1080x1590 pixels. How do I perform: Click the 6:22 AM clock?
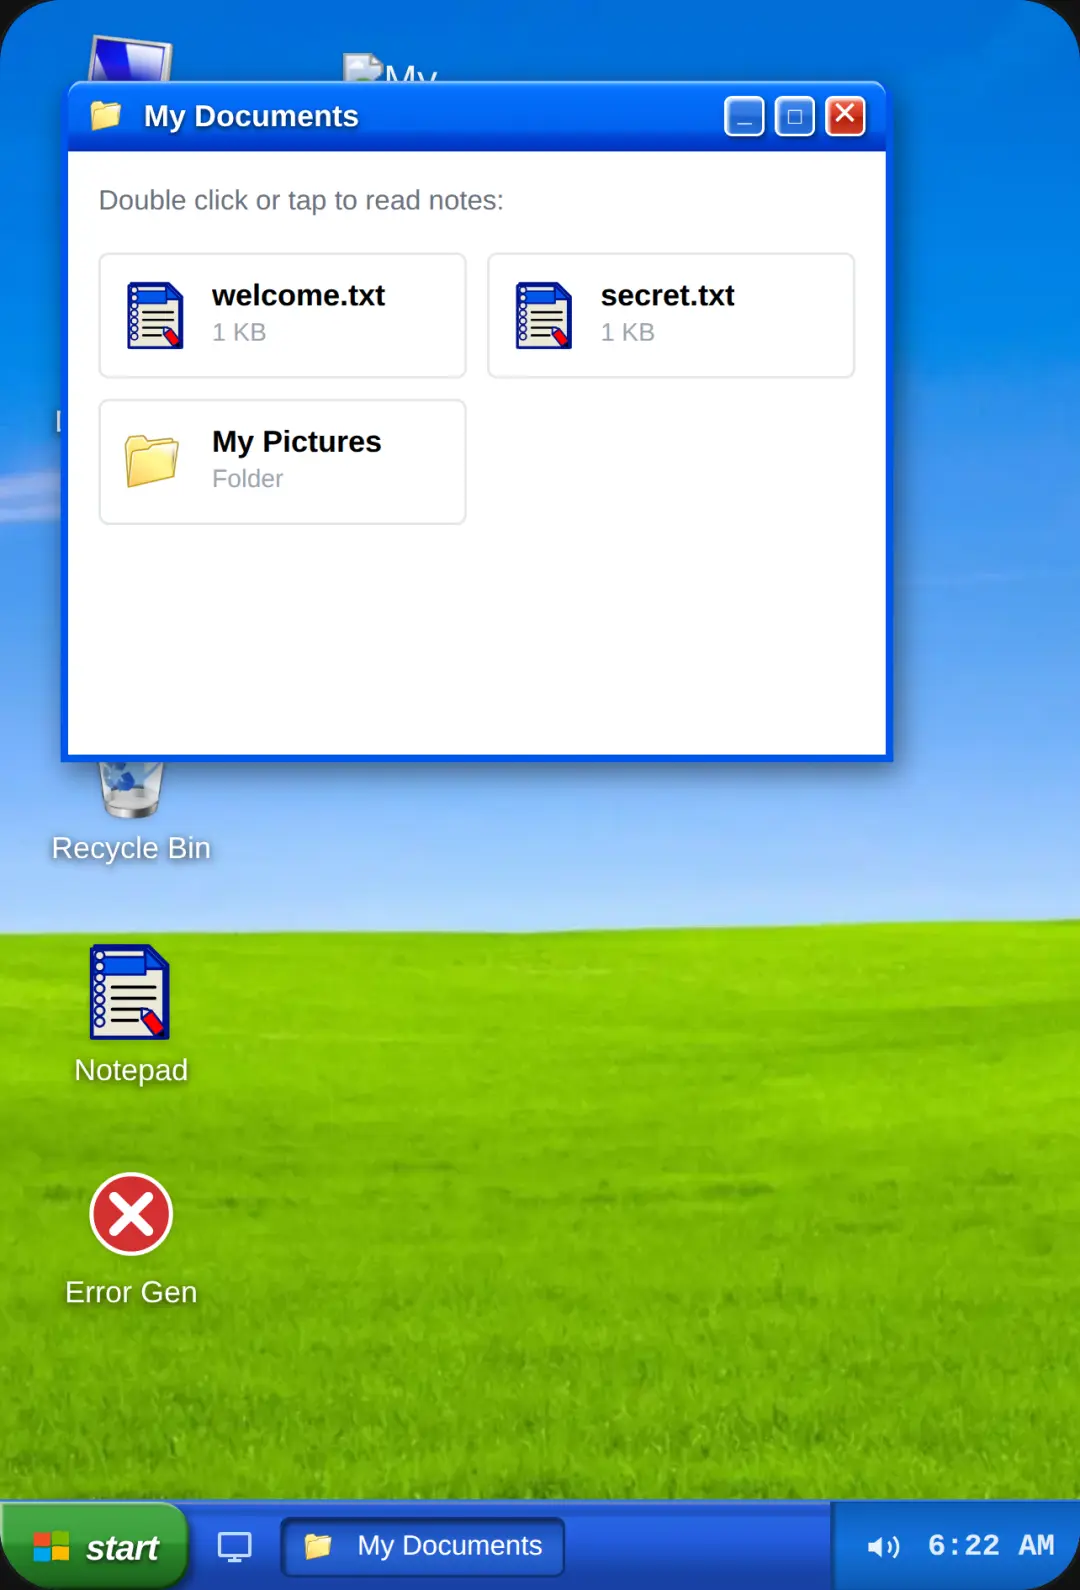[991, 1546]
